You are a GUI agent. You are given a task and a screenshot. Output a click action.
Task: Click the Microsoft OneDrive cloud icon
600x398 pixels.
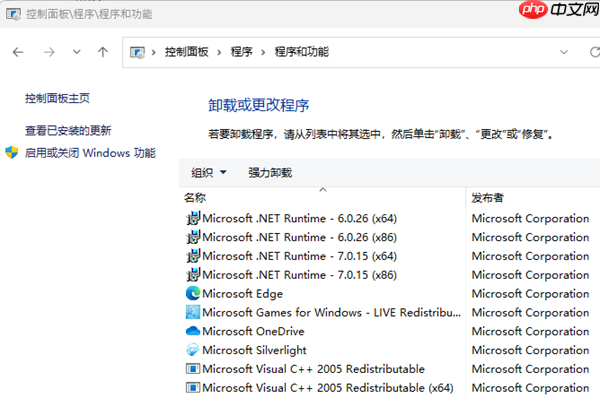pyautogui.click(x=193, y=331)
